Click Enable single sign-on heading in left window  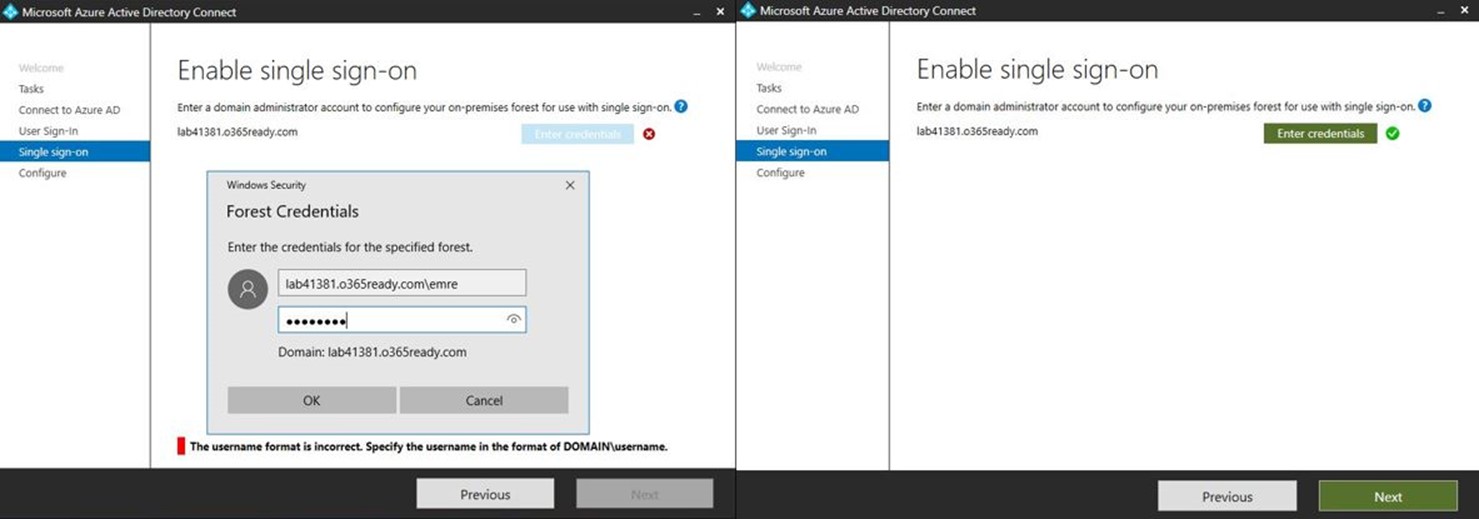(x=297, y=71)
